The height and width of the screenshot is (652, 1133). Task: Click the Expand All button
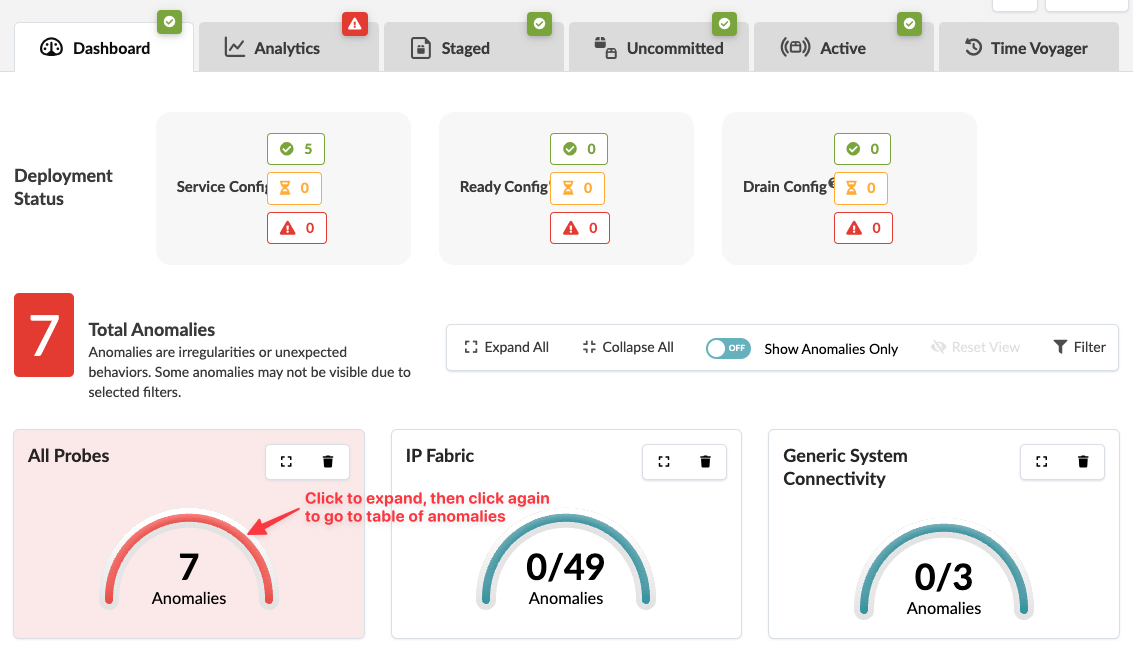pos(507,347)
